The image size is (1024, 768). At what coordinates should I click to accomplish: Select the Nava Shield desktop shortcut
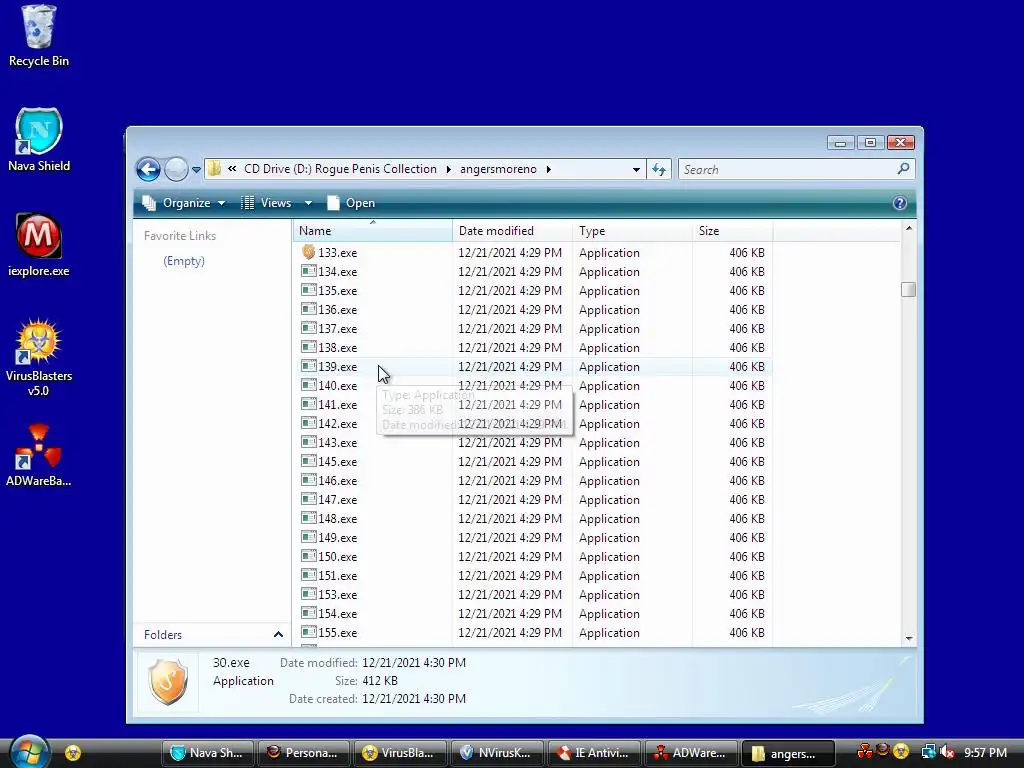pos(39,140)
